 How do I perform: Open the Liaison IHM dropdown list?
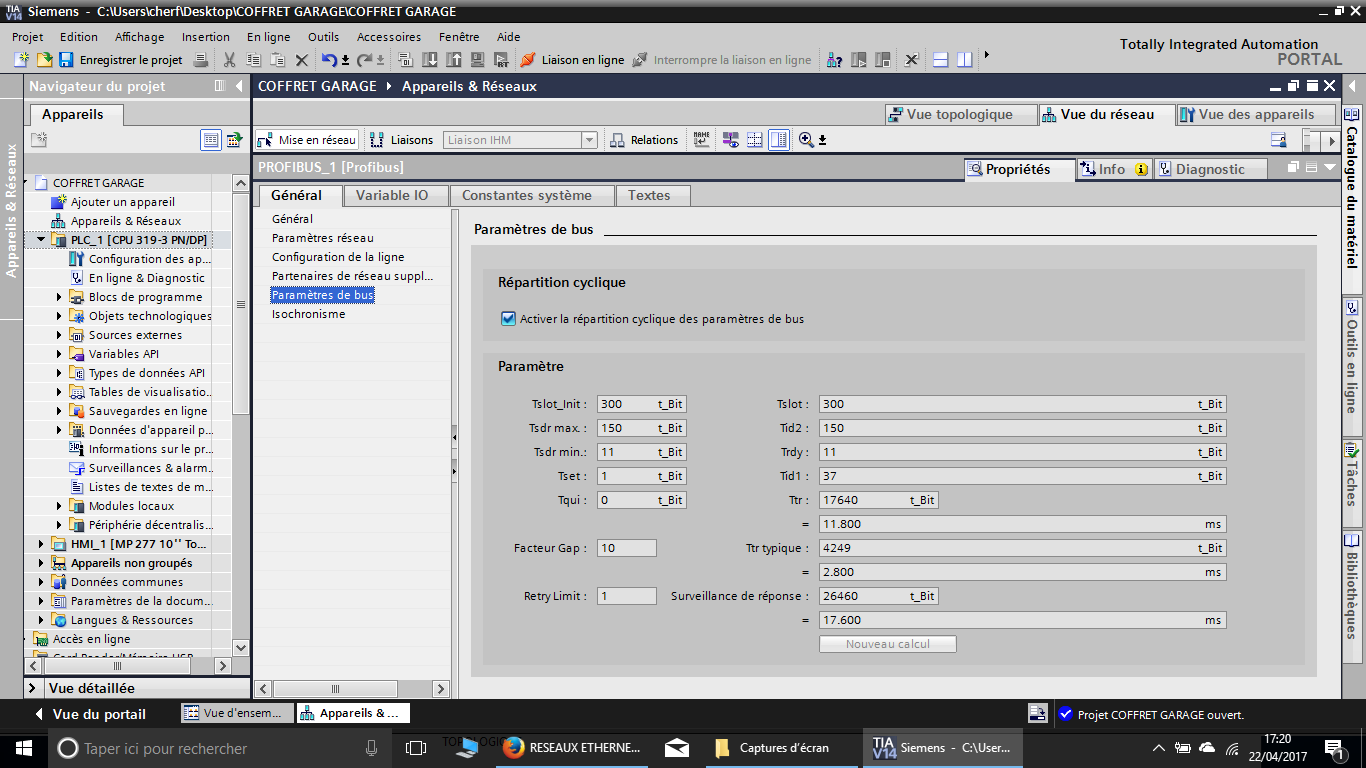tap(589, 140)
